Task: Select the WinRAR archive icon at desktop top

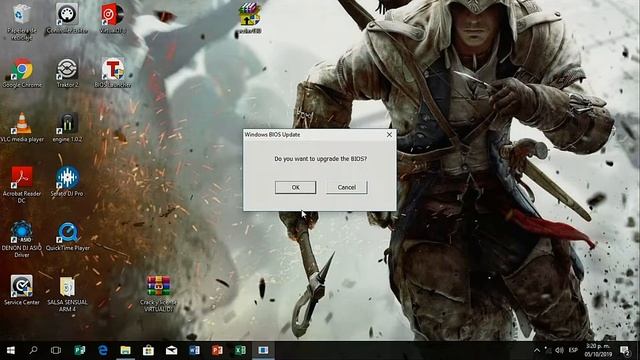Action: point(249,18)
